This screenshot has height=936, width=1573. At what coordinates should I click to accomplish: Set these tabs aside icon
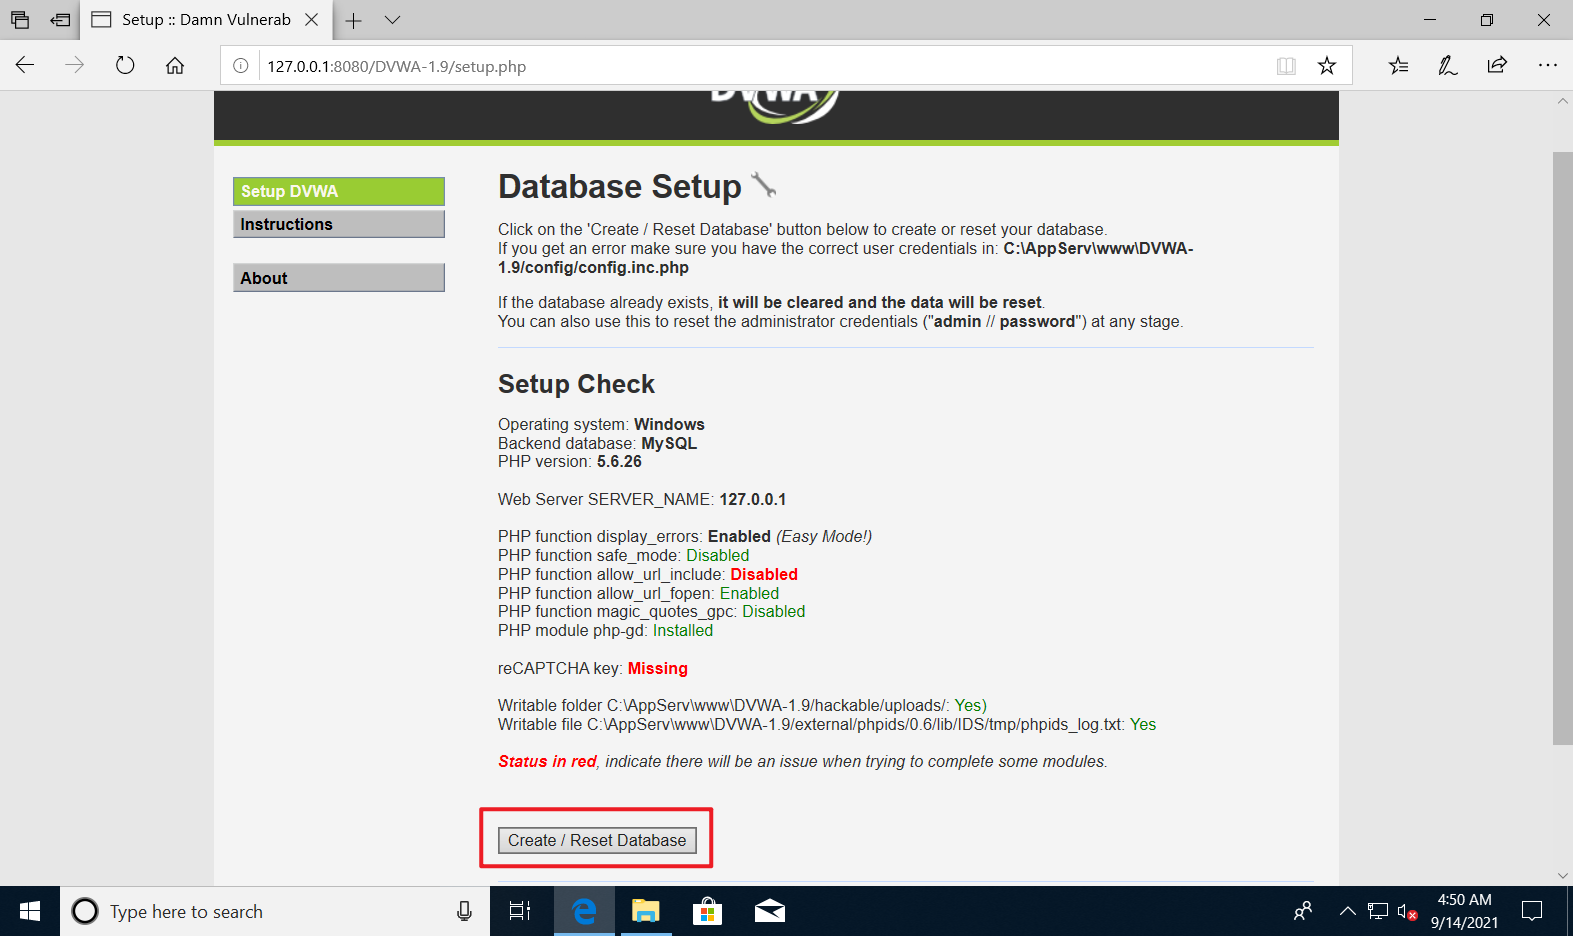point(60,19)
